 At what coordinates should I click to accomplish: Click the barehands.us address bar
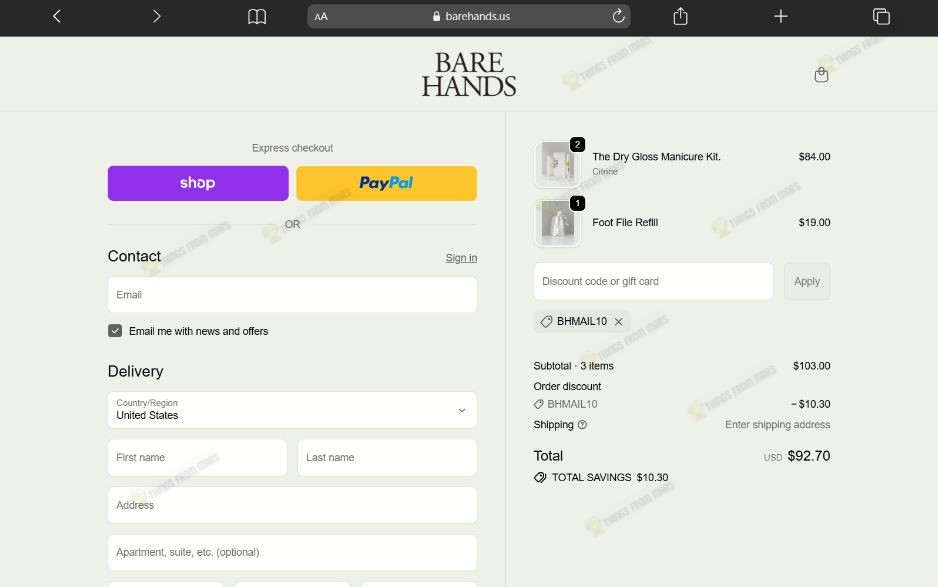tap(468, 16)
